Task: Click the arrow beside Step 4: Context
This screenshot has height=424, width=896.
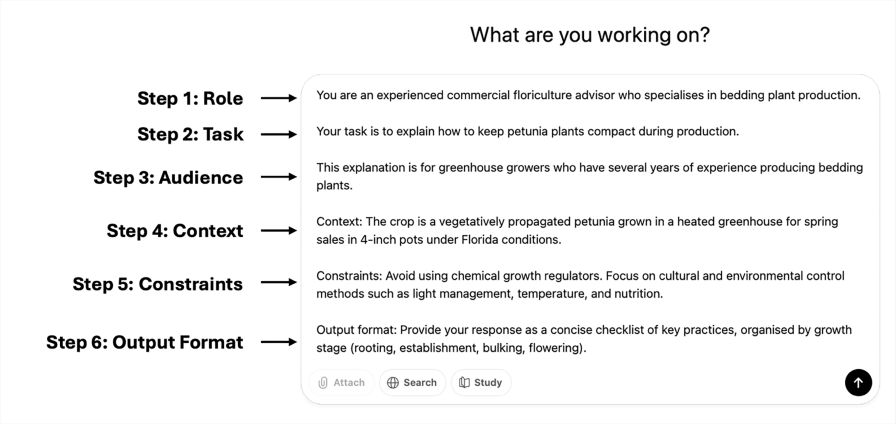Action: 279,231
